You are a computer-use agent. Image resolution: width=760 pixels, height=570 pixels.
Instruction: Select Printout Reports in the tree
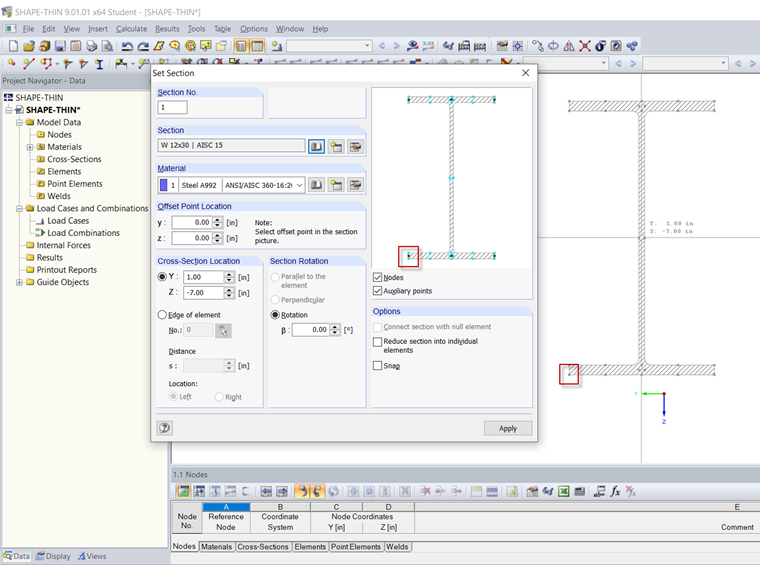[x=67, y=269]
